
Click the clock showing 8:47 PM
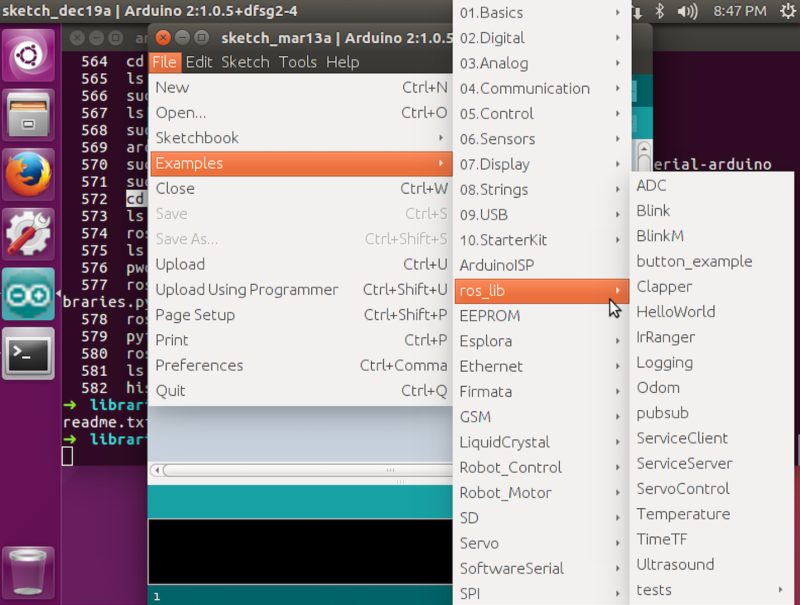(739, 11)
